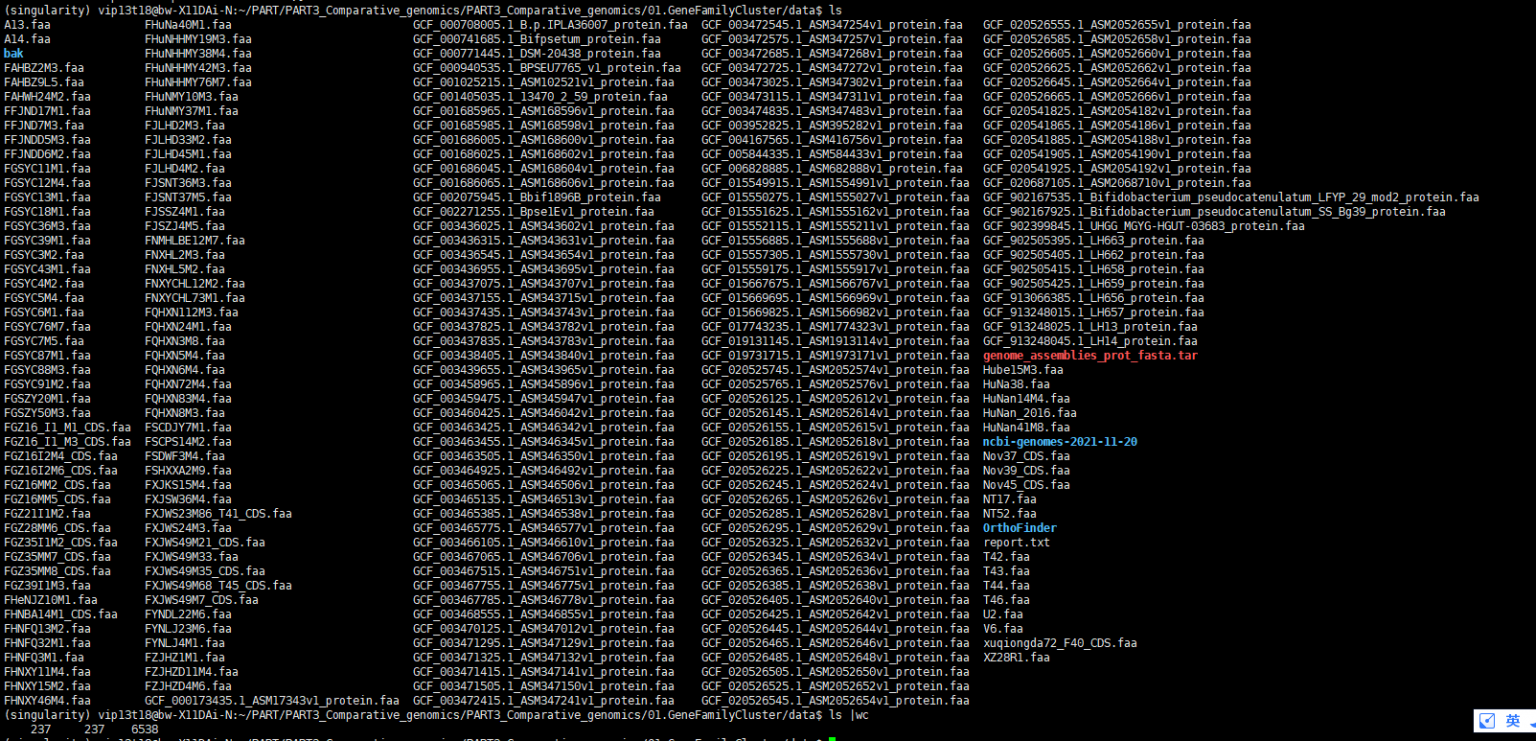The height and width of the screenshot is (741, 1536).
Task: Click the report.txt file name
Action: (x=1016, y=543)
